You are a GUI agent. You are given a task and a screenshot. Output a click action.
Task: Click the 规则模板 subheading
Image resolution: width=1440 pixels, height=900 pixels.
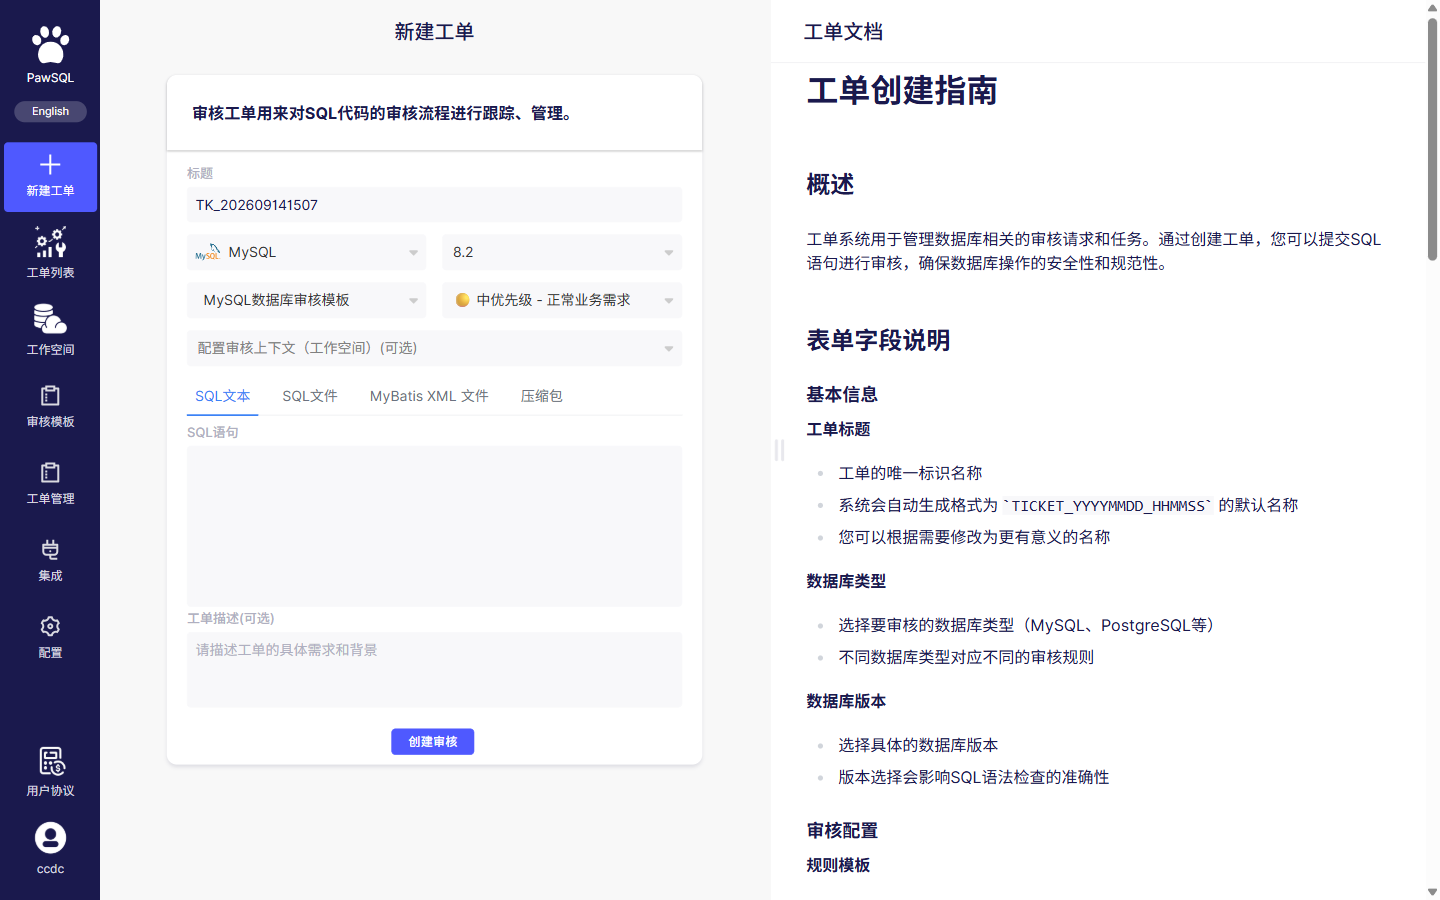click(838, 865)
